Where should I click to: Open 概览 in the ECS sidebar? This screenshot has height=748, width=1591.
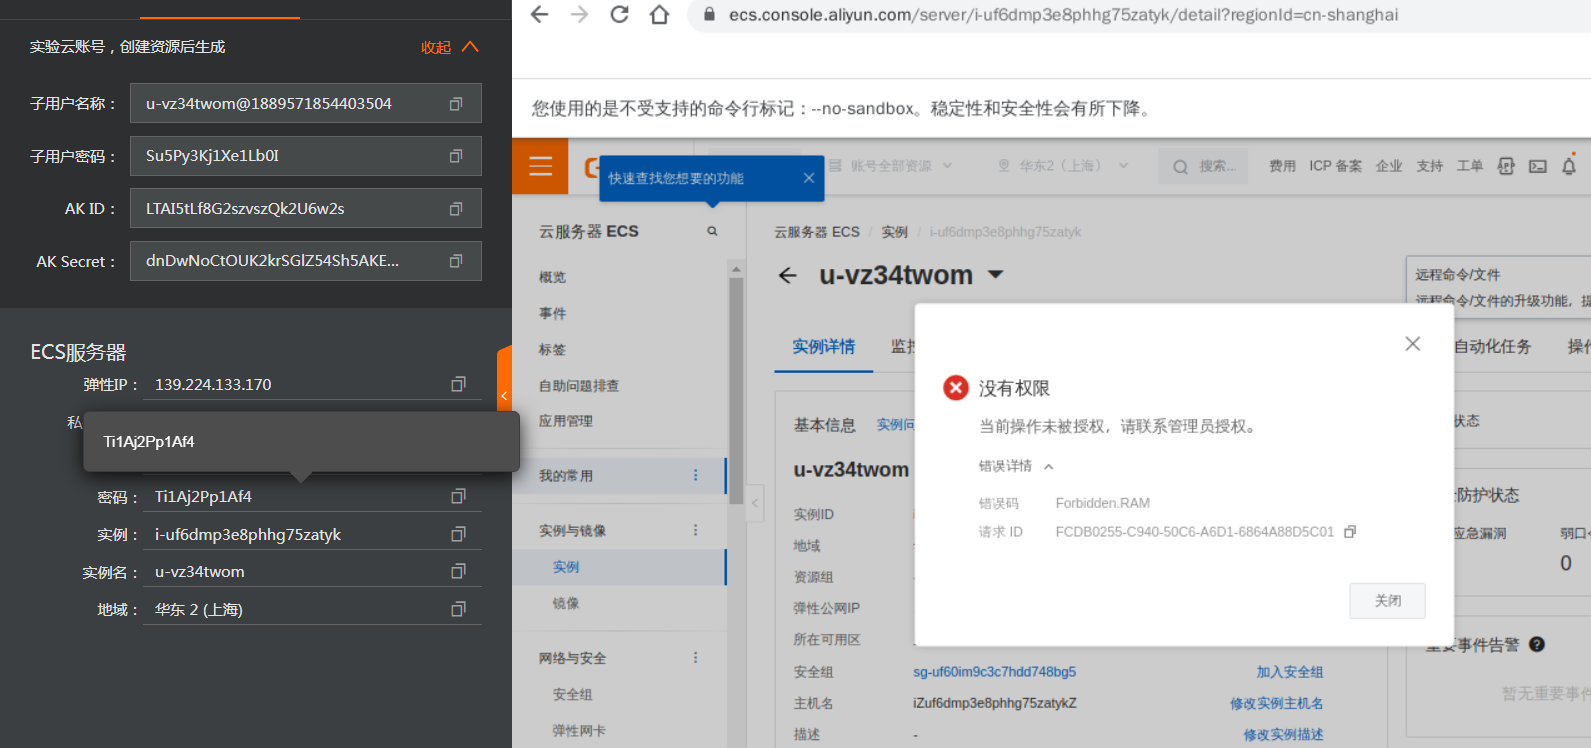(552, 277)
